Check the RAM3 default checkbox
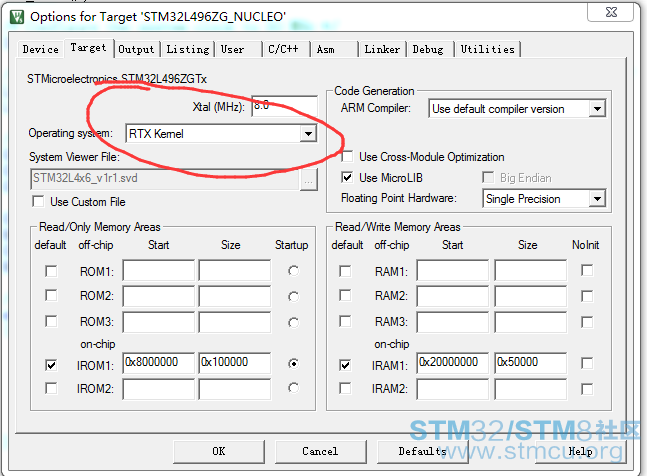The width and height of the screenshot is (647, 476). 345,321
